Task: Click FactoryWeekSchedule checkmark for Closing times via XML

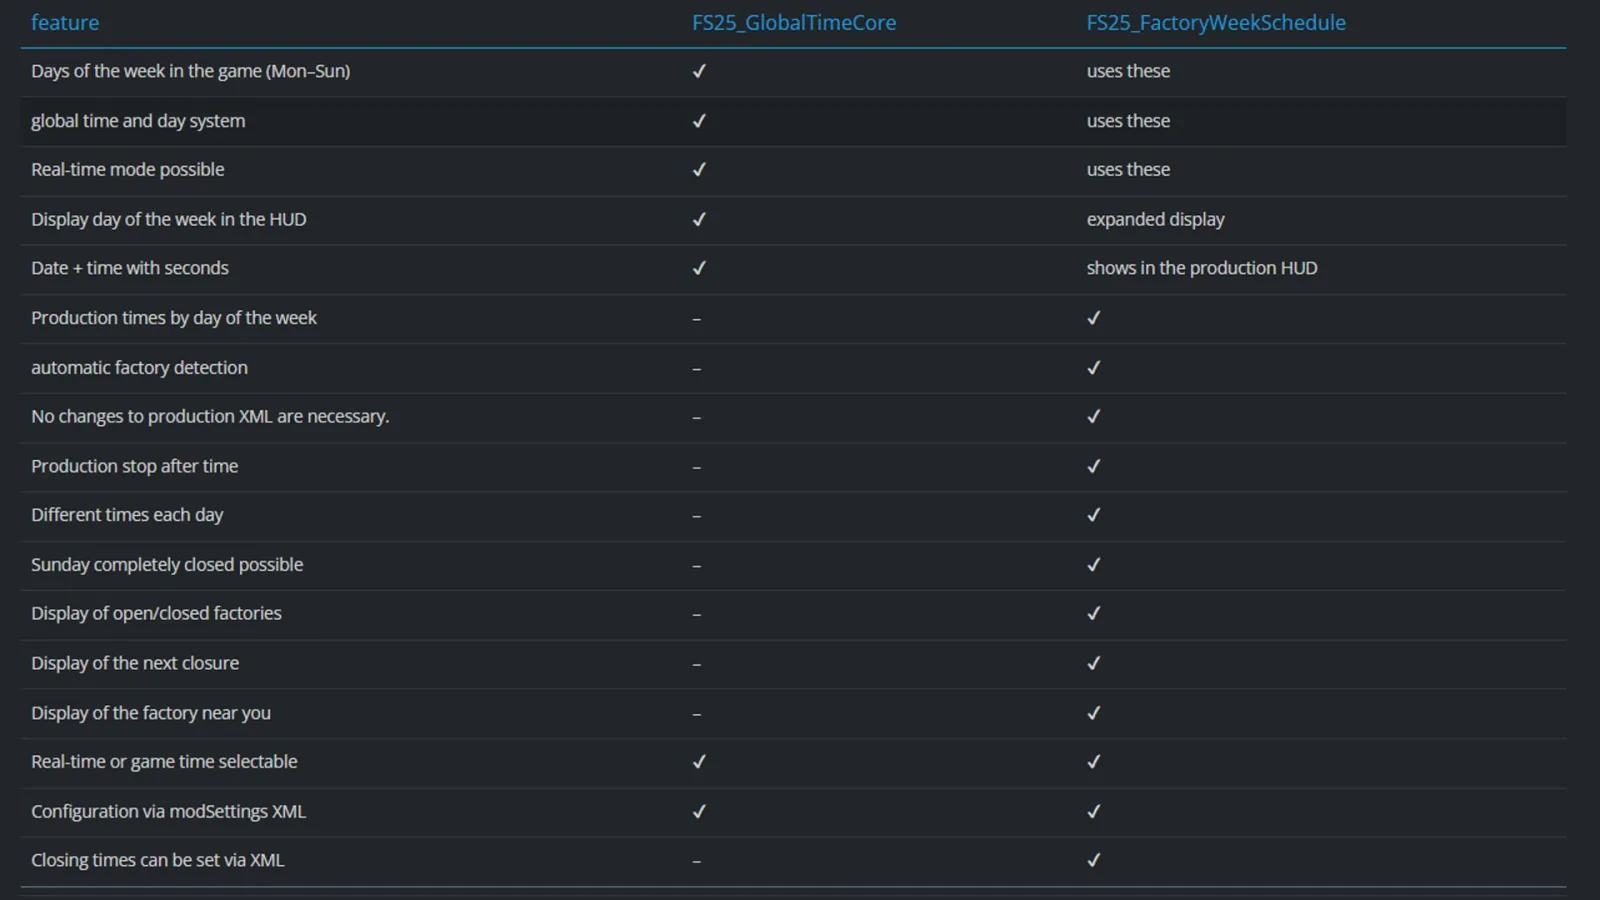Action: [x=1094, y=860]
